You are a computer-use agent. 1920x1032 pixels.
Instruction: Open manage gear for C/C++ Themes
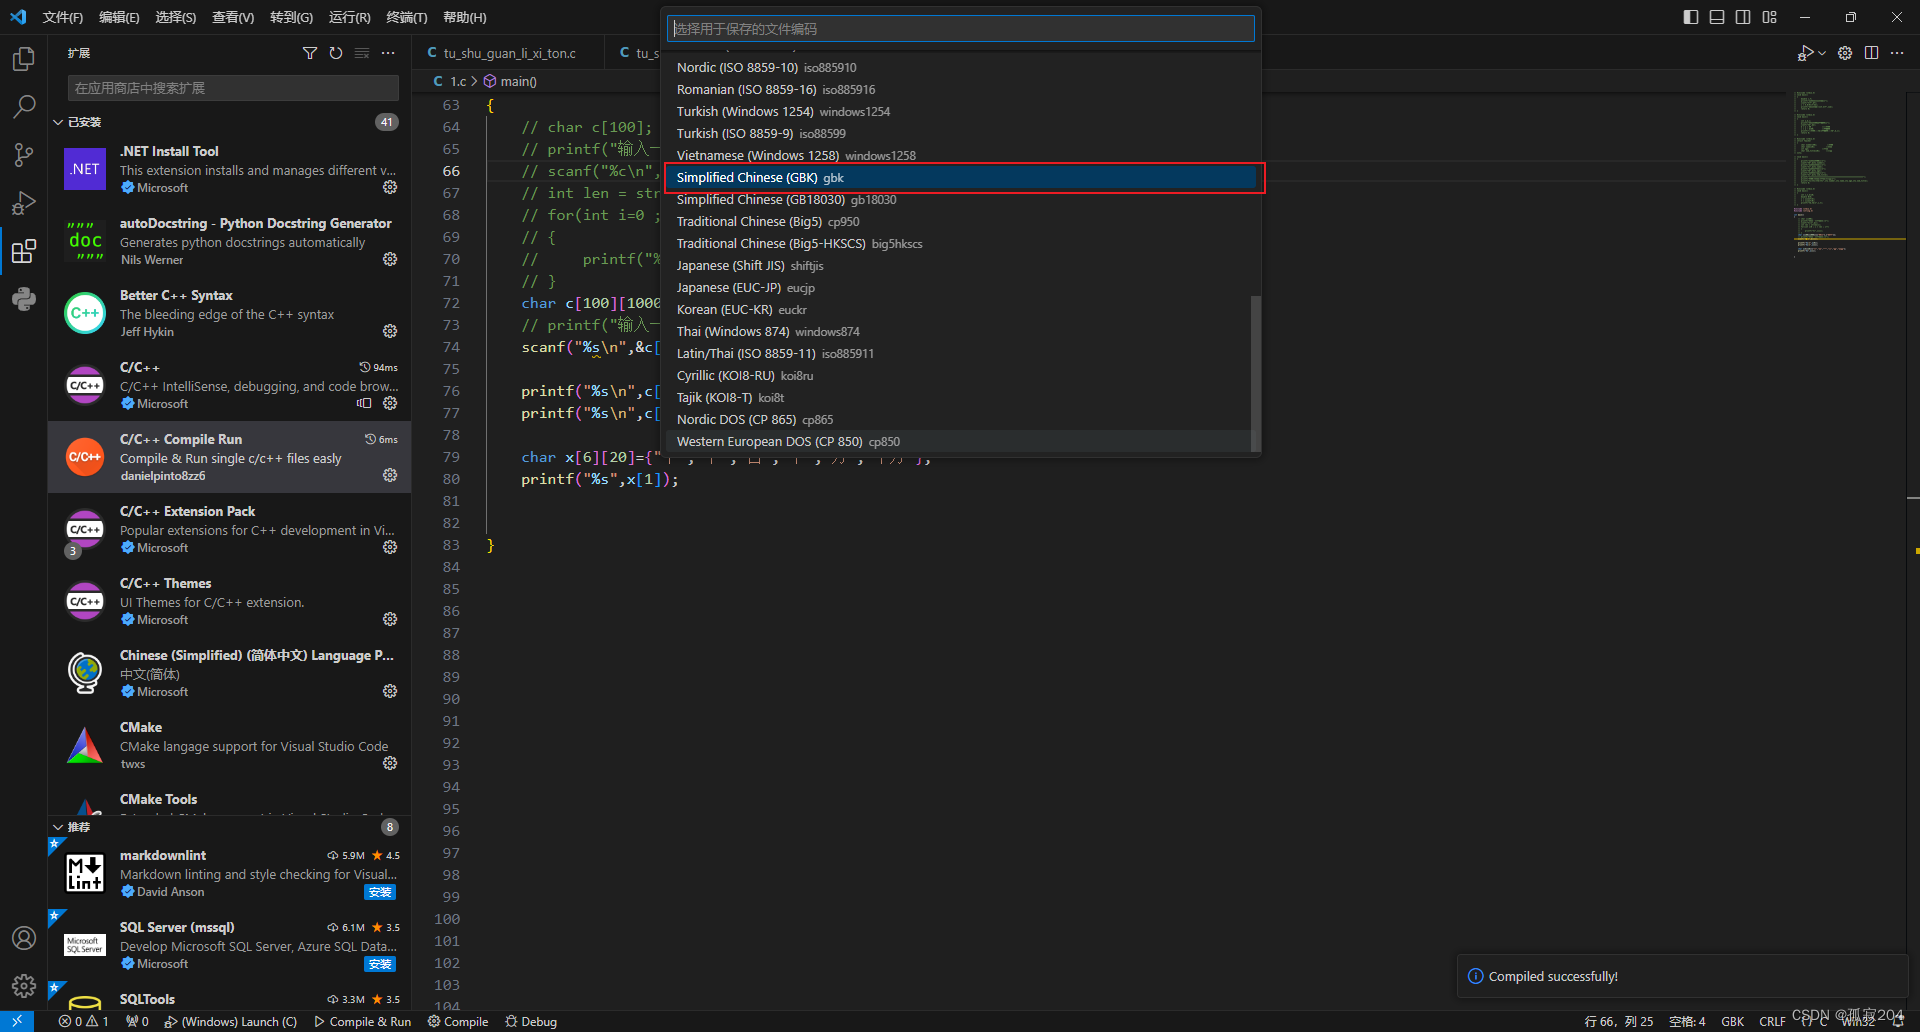click(x=390, y=619)
